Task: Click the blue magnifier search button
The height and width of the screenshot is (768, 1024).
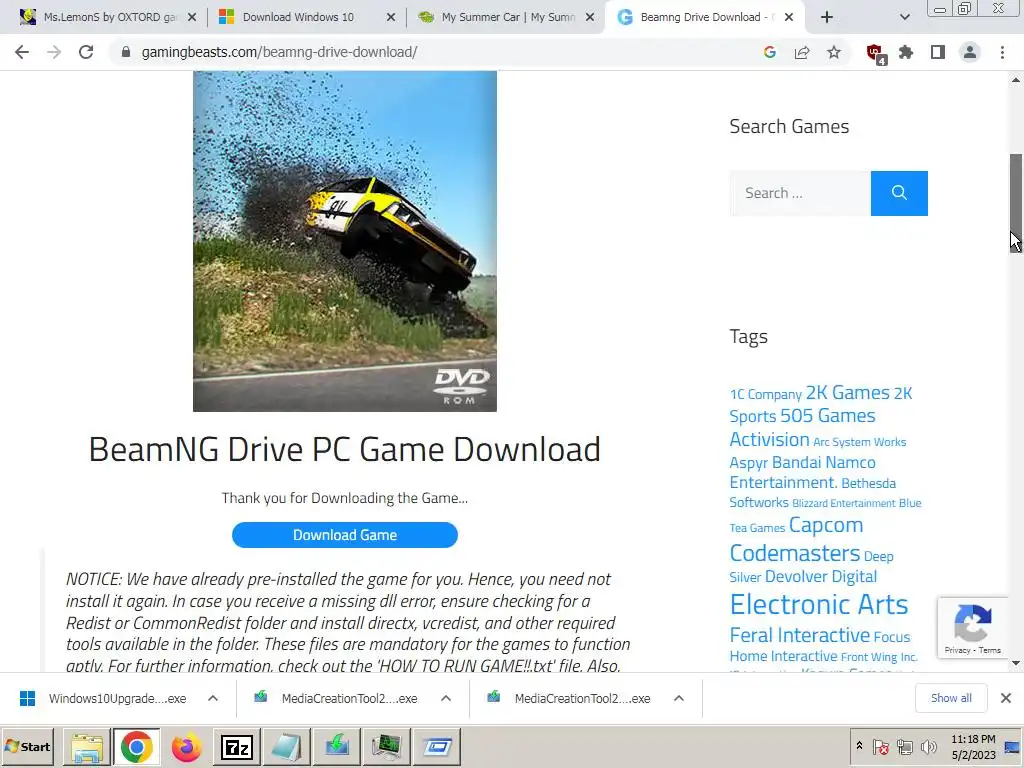Action: 899,193
